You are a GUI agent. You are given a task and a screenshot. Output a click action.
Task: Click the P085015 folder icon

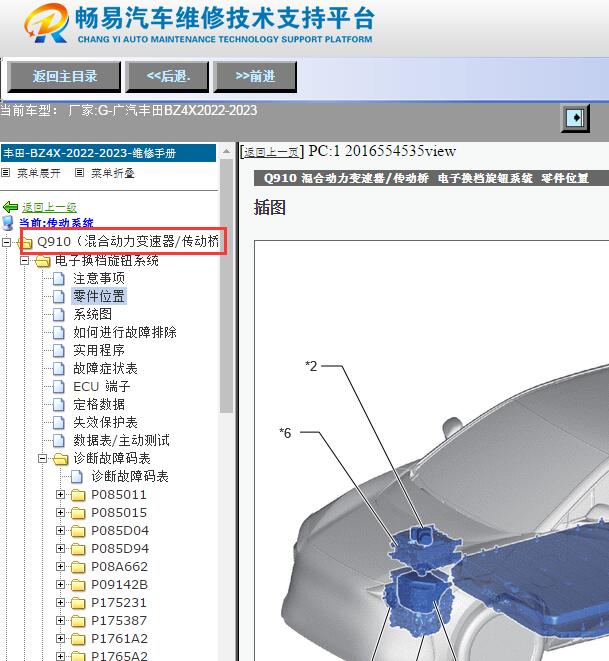[x=78, y=513]
